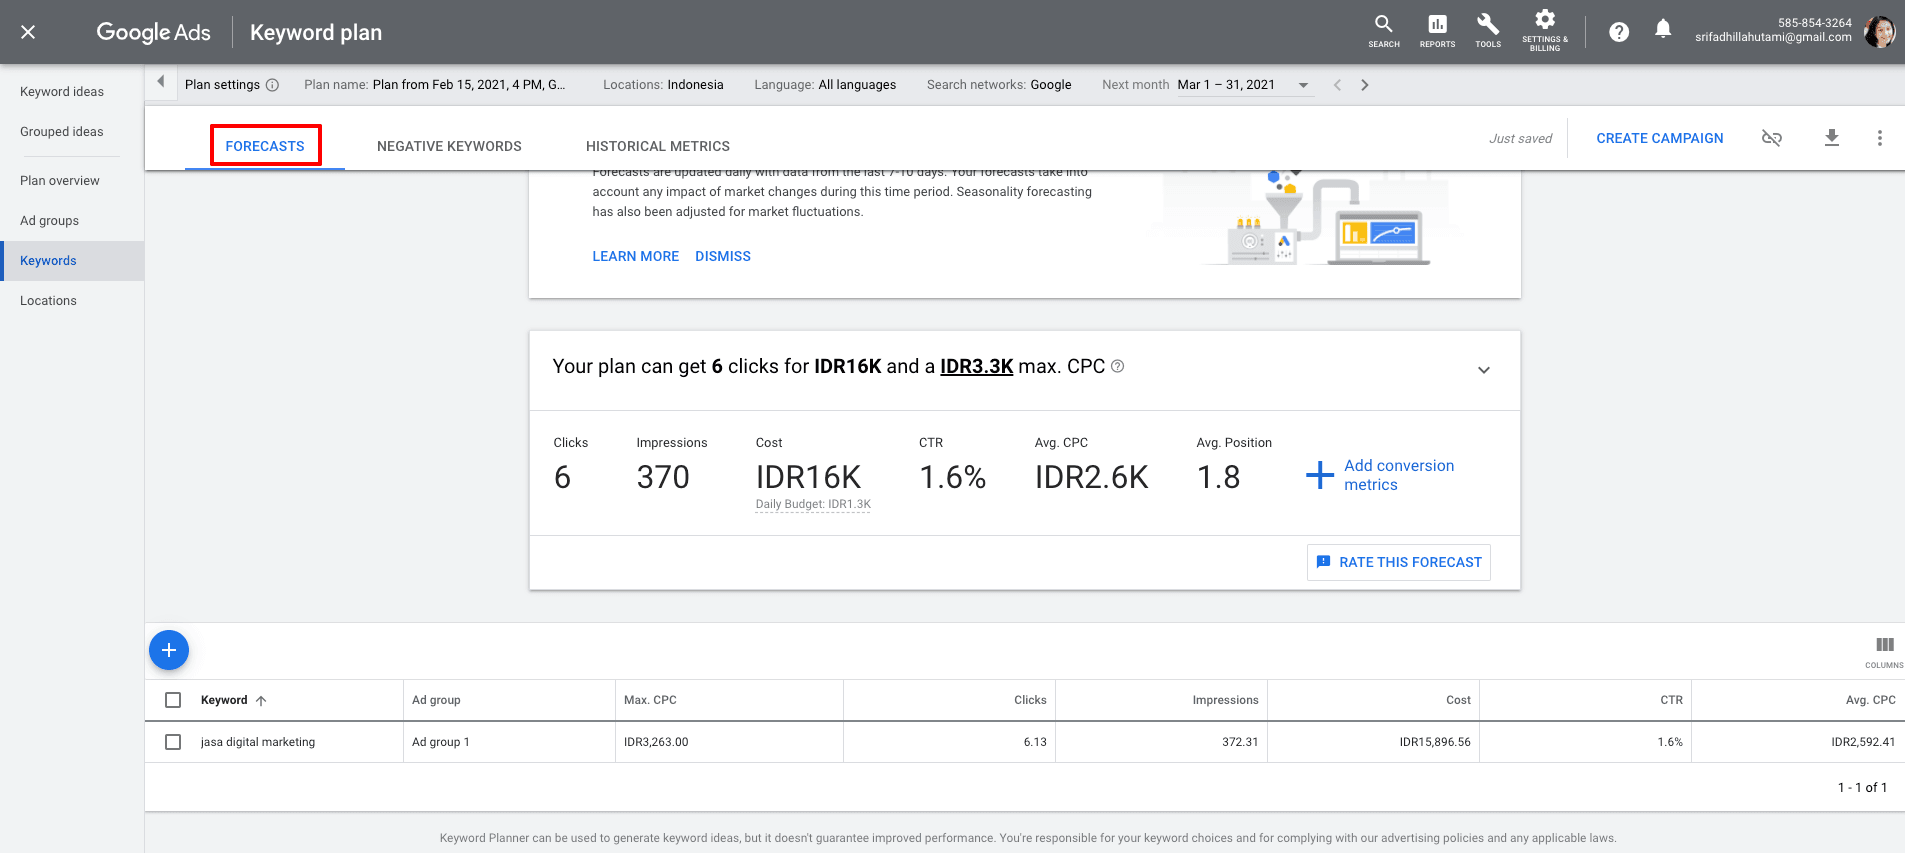Collapse the left sidebar arrow
Screen dimensions: 1905x853
(160, 82)
